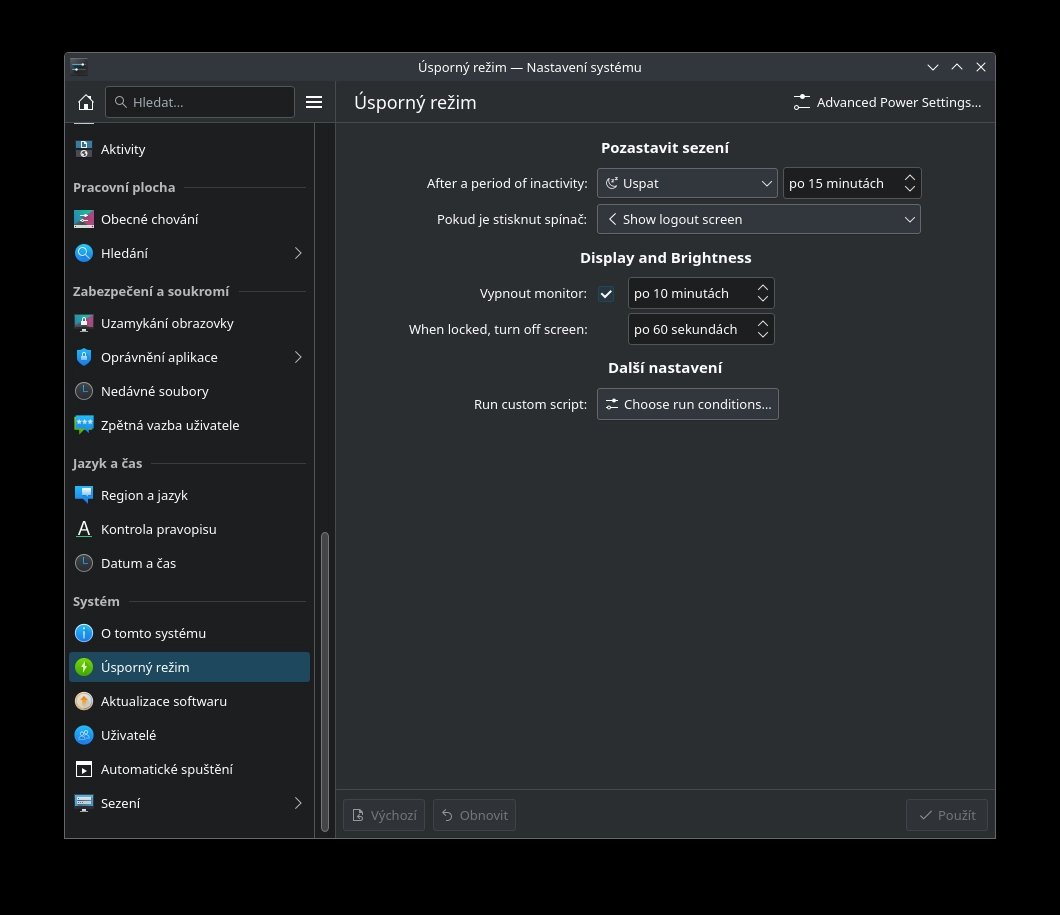This screenshot has width=1060, height=915.
Task: Click the Region a jazyk icon
Action: 84,495
